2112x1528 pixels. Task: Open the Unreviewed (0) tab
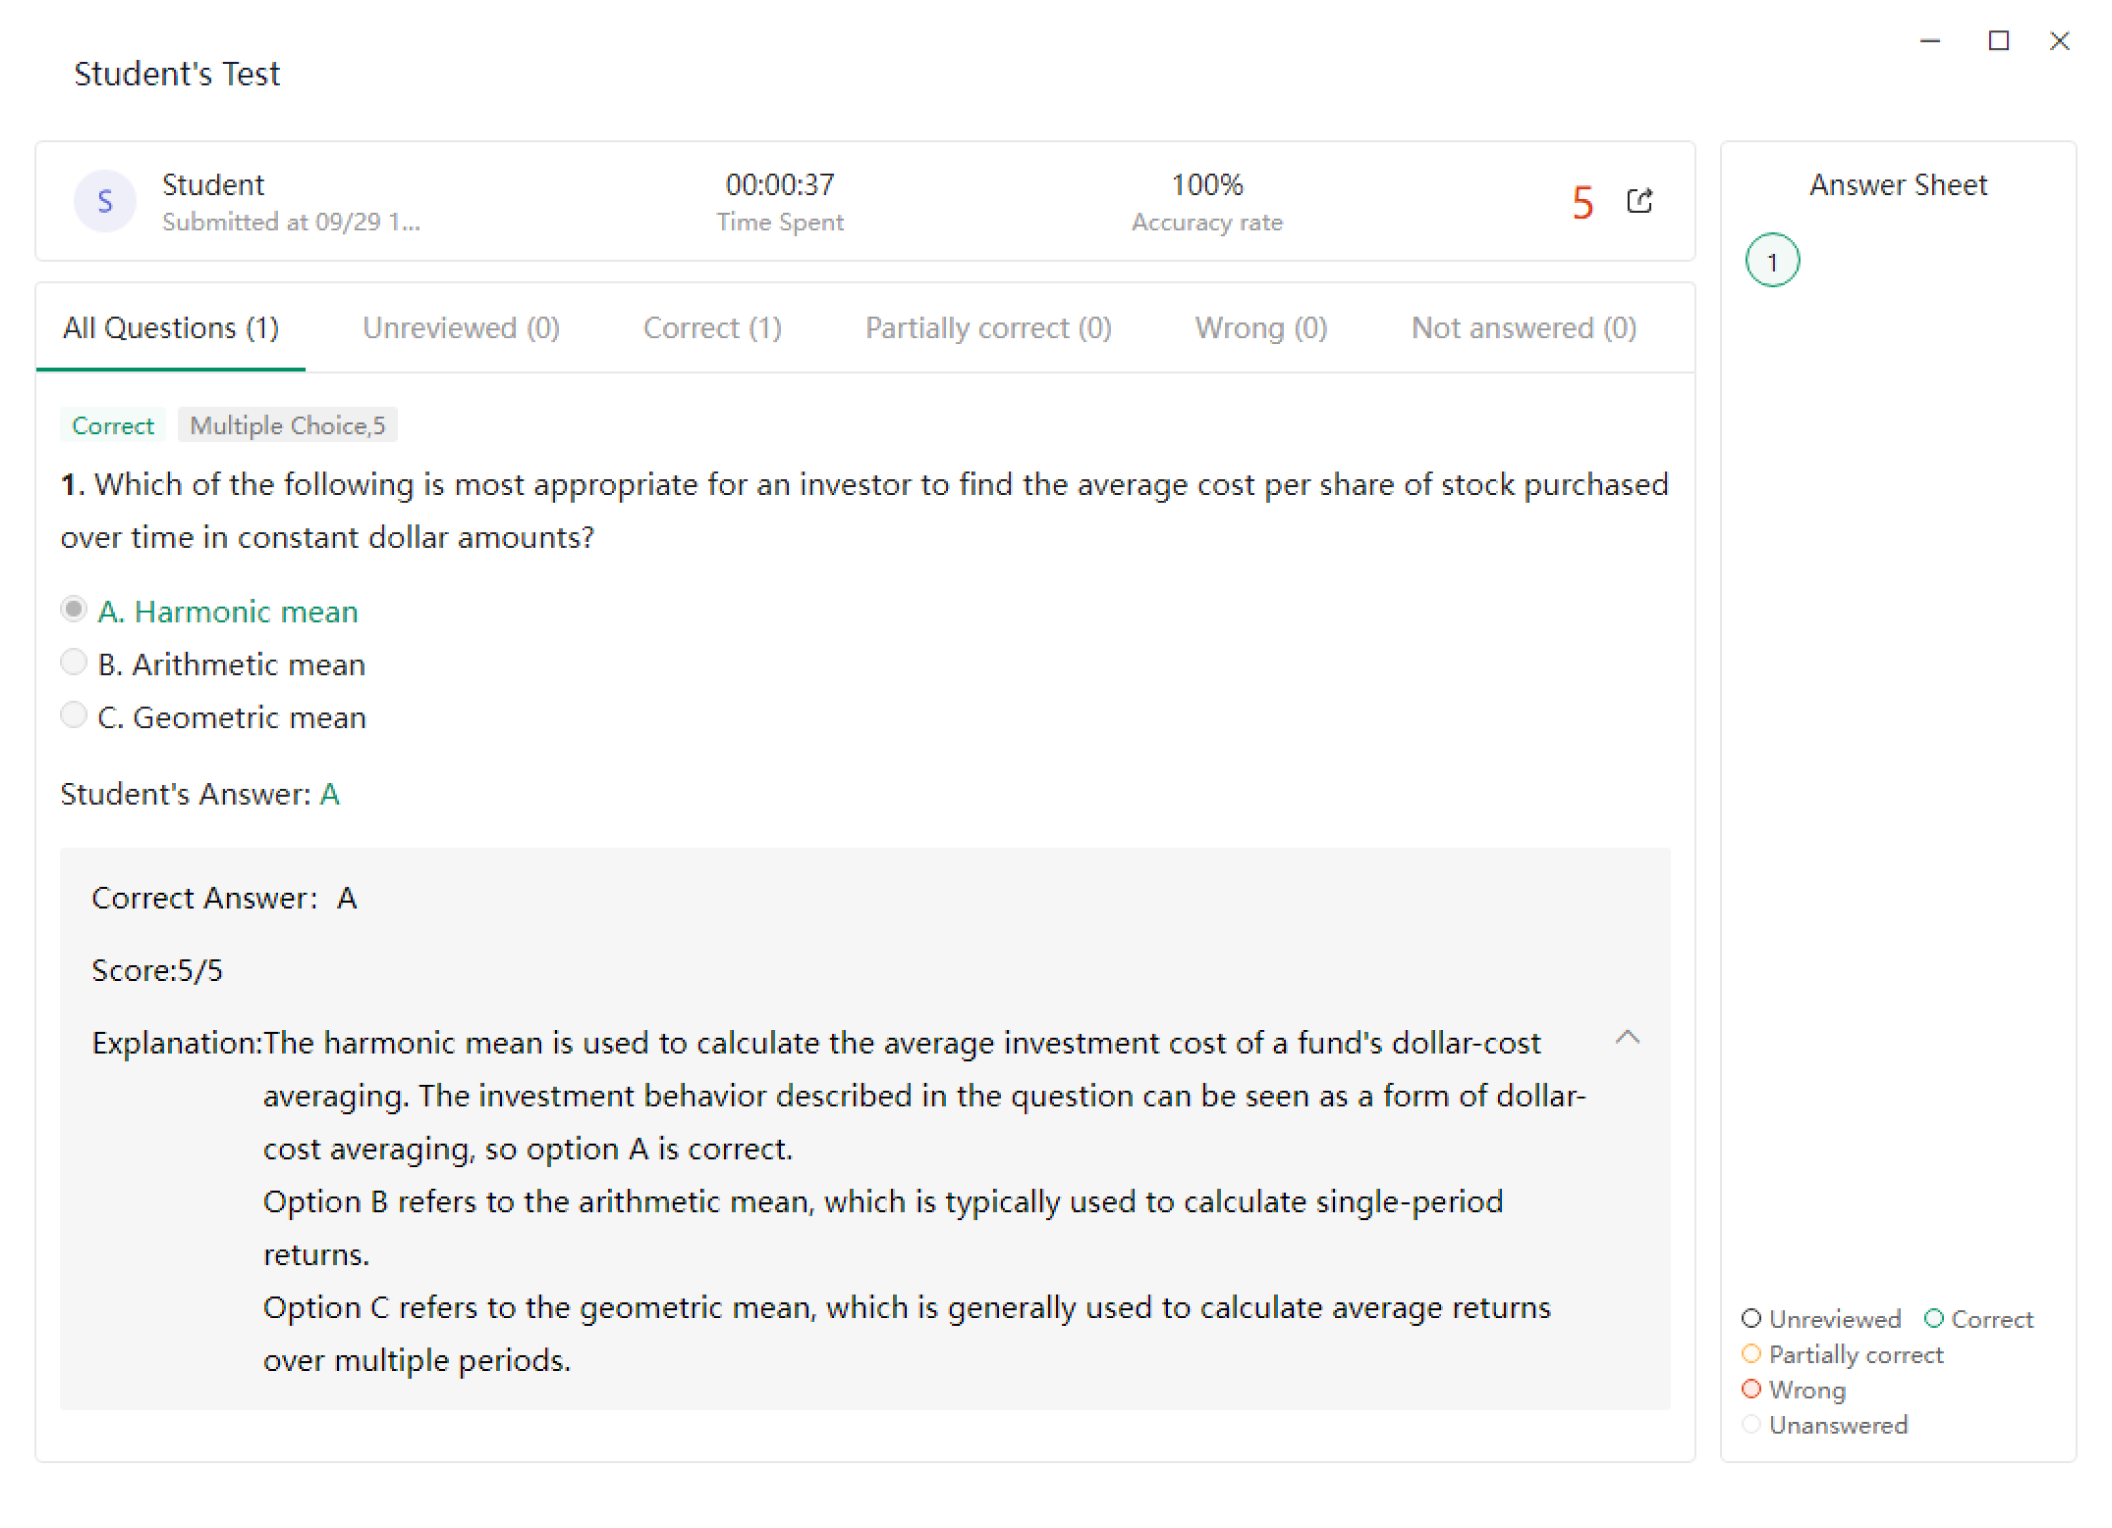click(x=461, y=328)
